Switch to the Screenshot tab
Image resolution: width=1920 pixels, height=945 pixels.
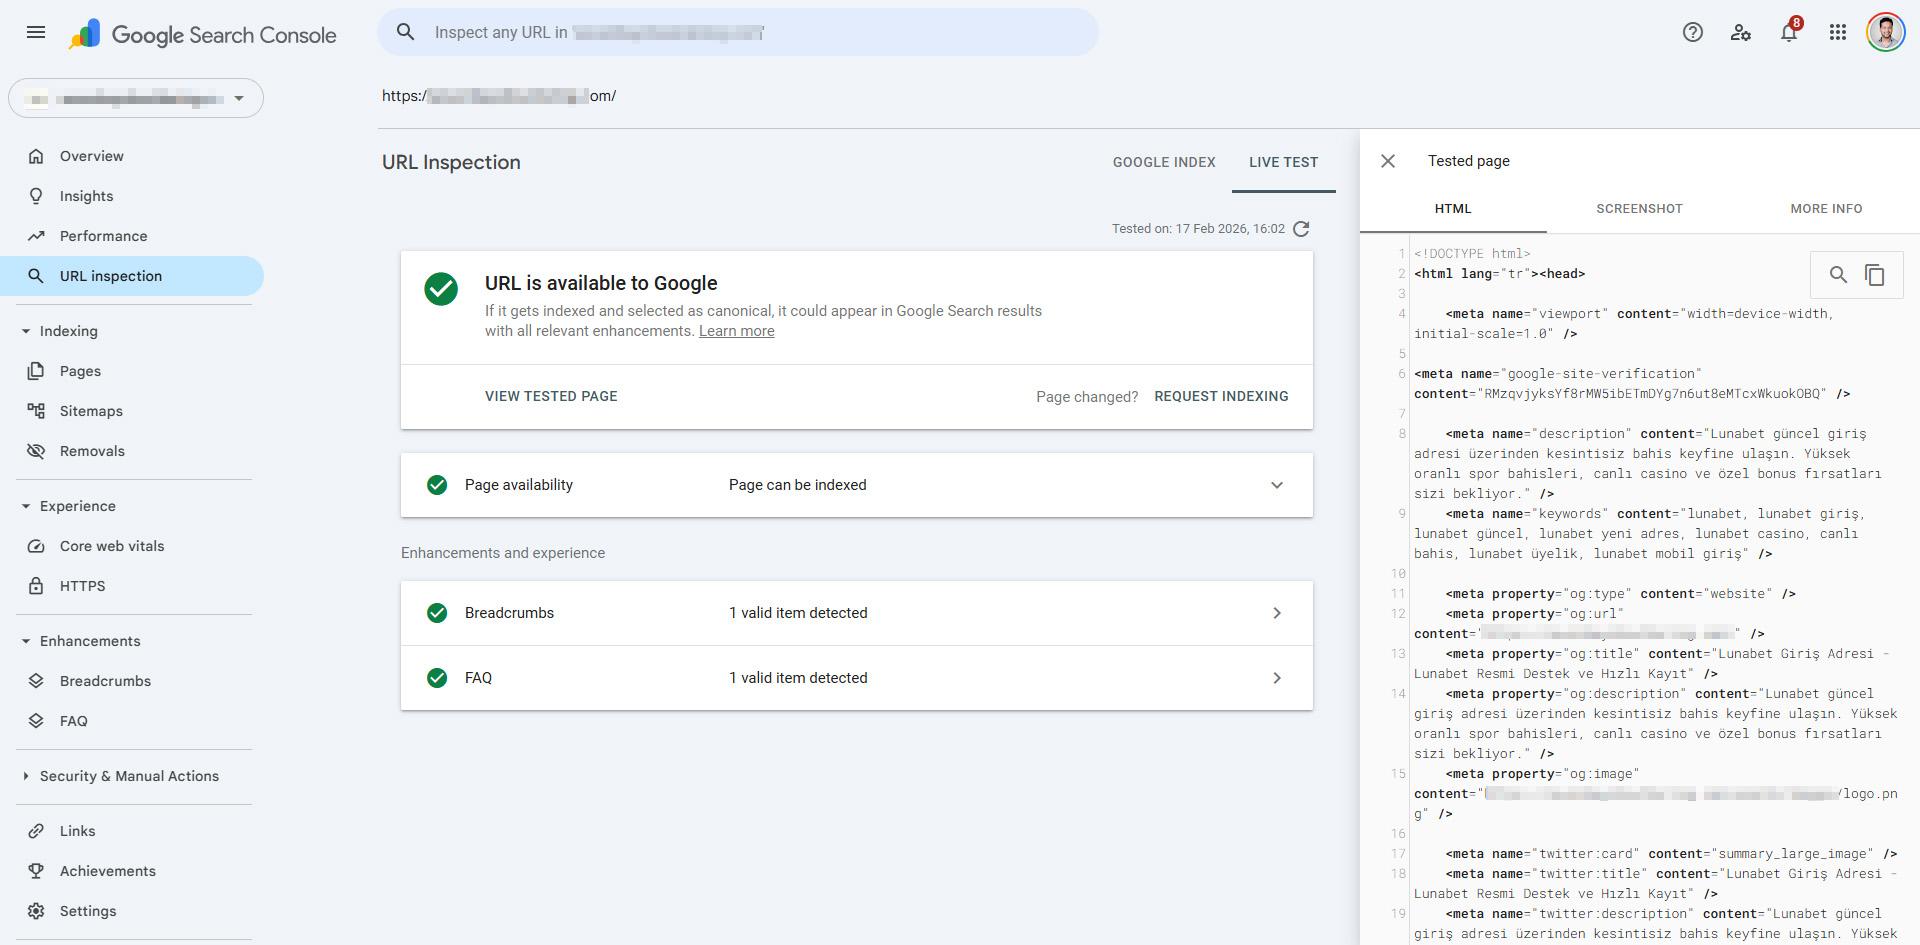click(1639, 209)
